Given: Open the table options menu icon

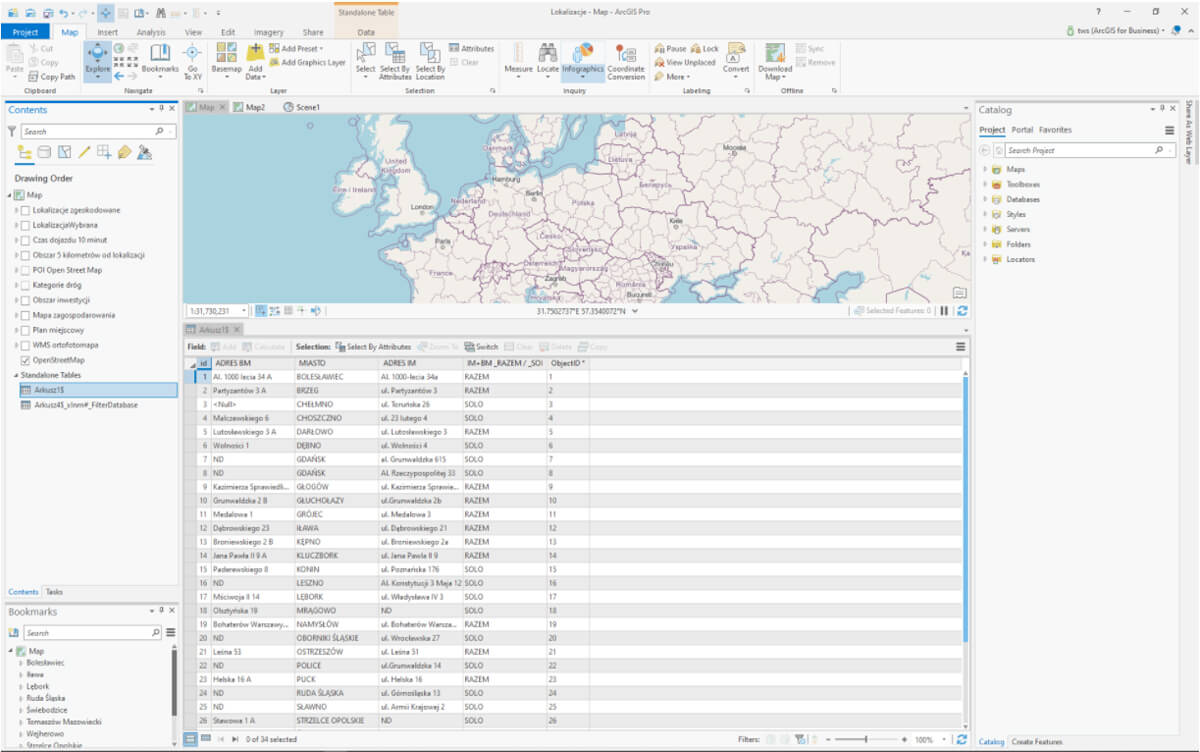Looking at the screenshot, I should pyautogui.click(x=960, y=347).
